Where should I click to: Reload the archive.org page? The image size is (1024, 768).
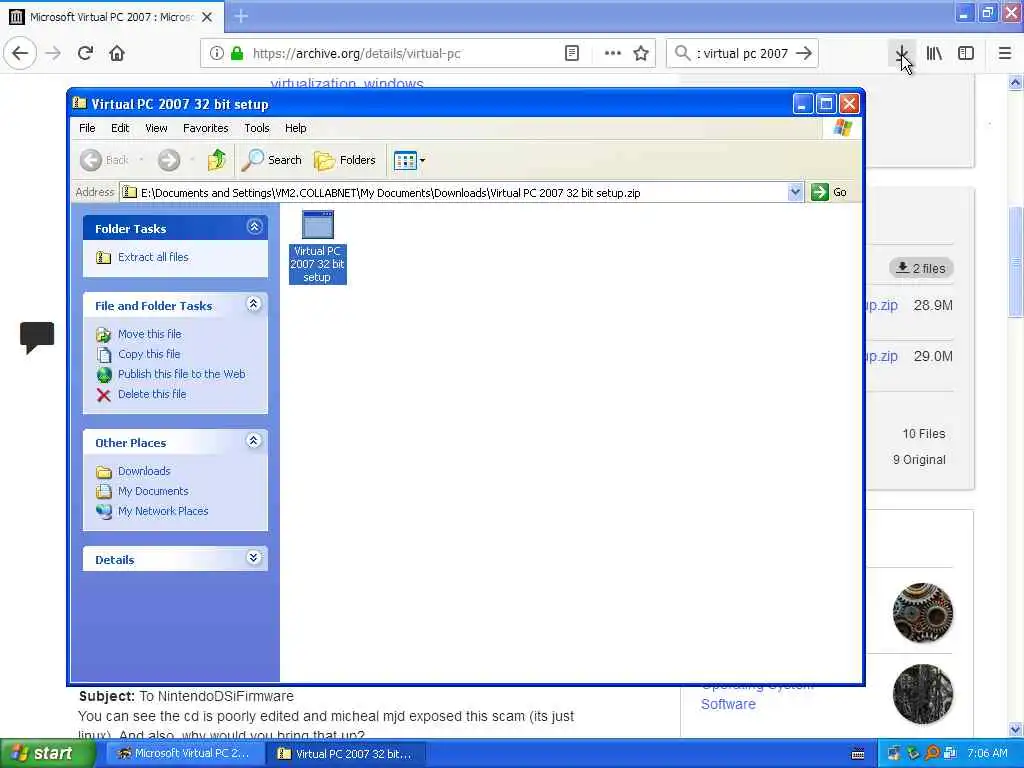[x=85, y=53]
